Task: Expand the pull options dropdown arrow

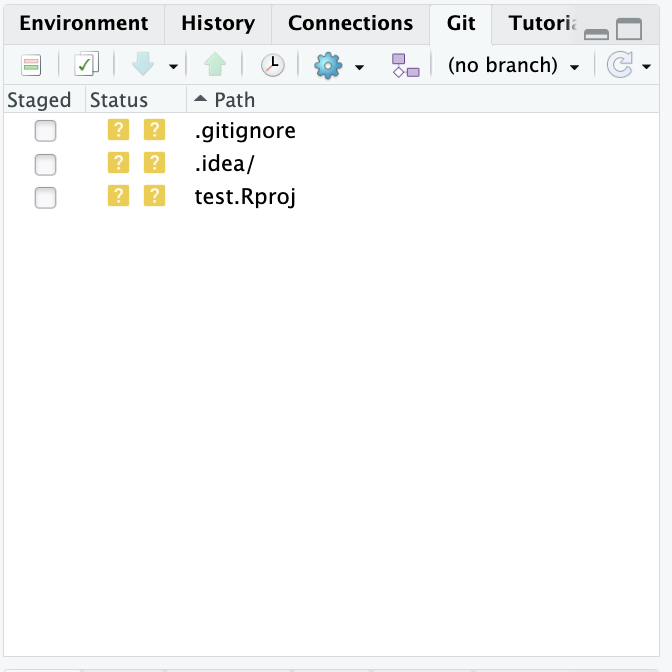Action: tap(173, 66)
